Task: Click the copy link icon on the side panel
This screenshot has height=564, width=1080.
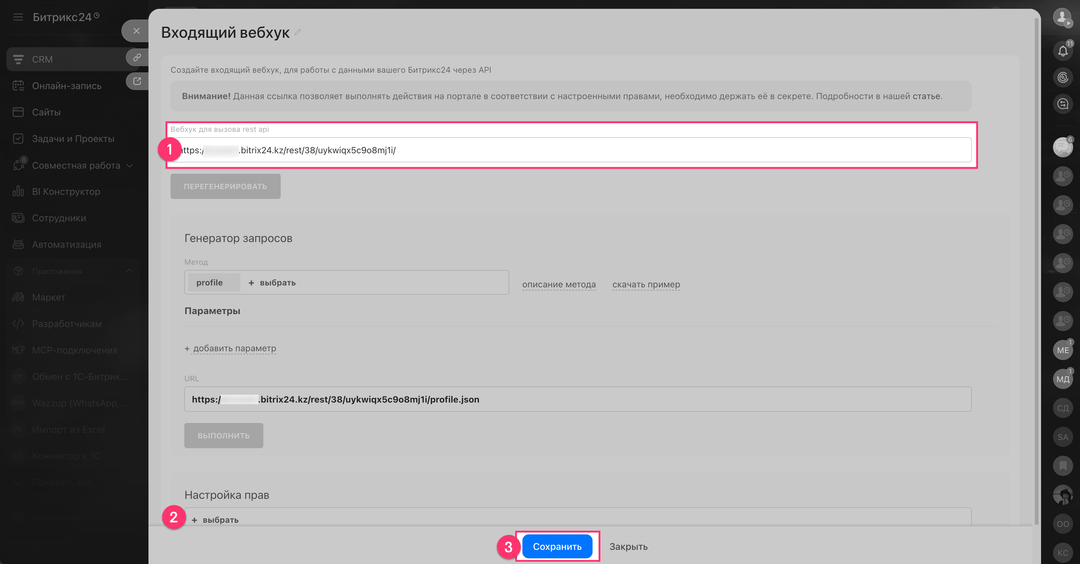Action: (136, 57)
